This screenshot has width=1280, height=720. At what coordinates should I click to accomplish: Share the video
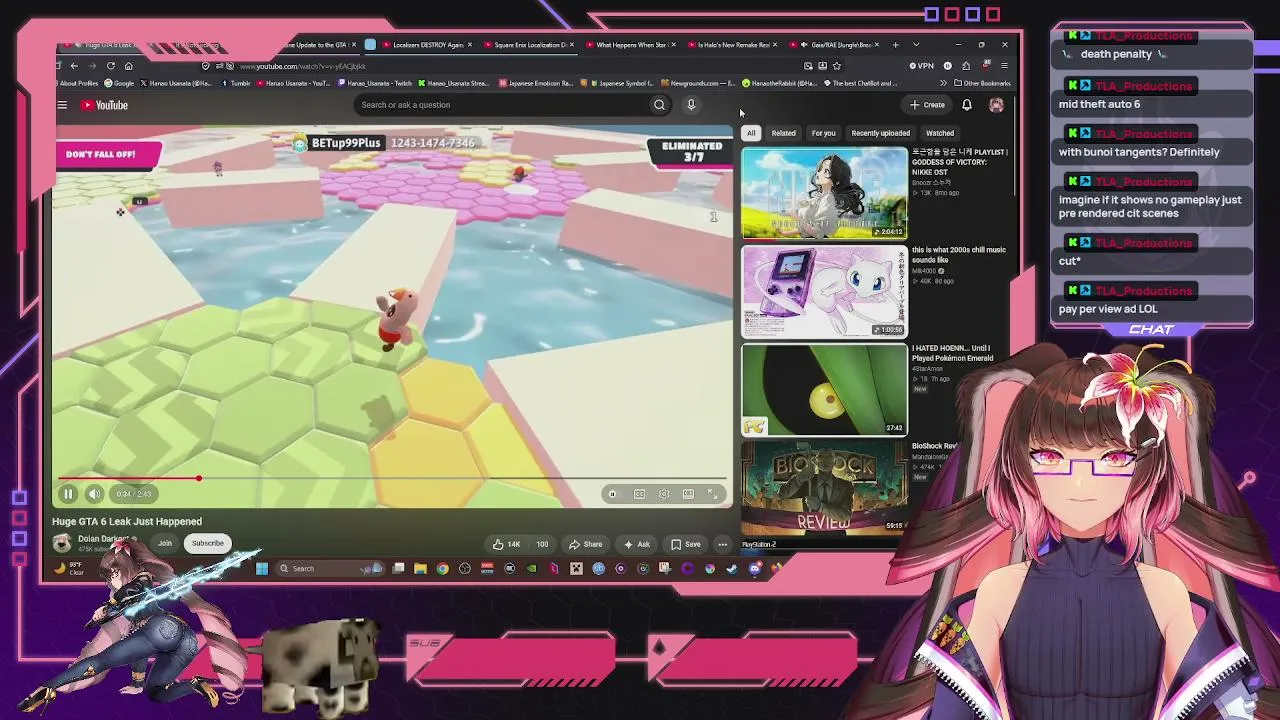(586, 544)
